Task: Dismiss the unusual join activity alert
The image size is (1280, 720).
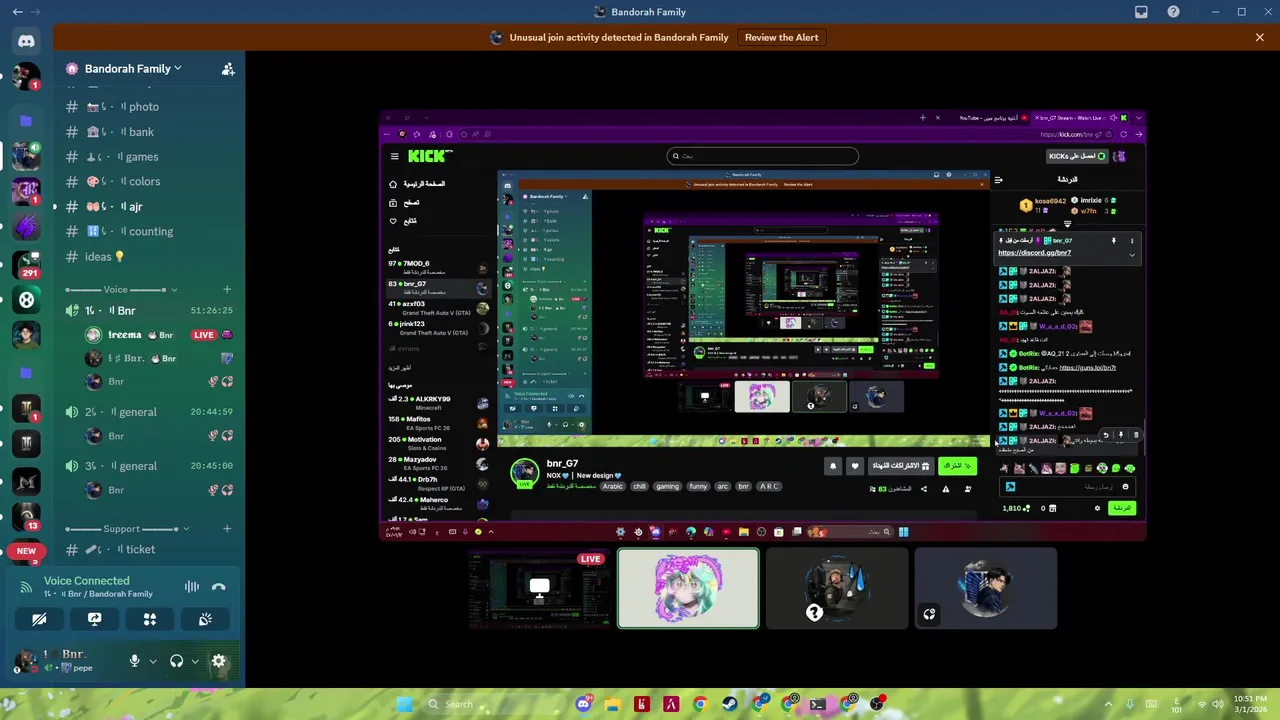Action: click(x=1260, y=38)
